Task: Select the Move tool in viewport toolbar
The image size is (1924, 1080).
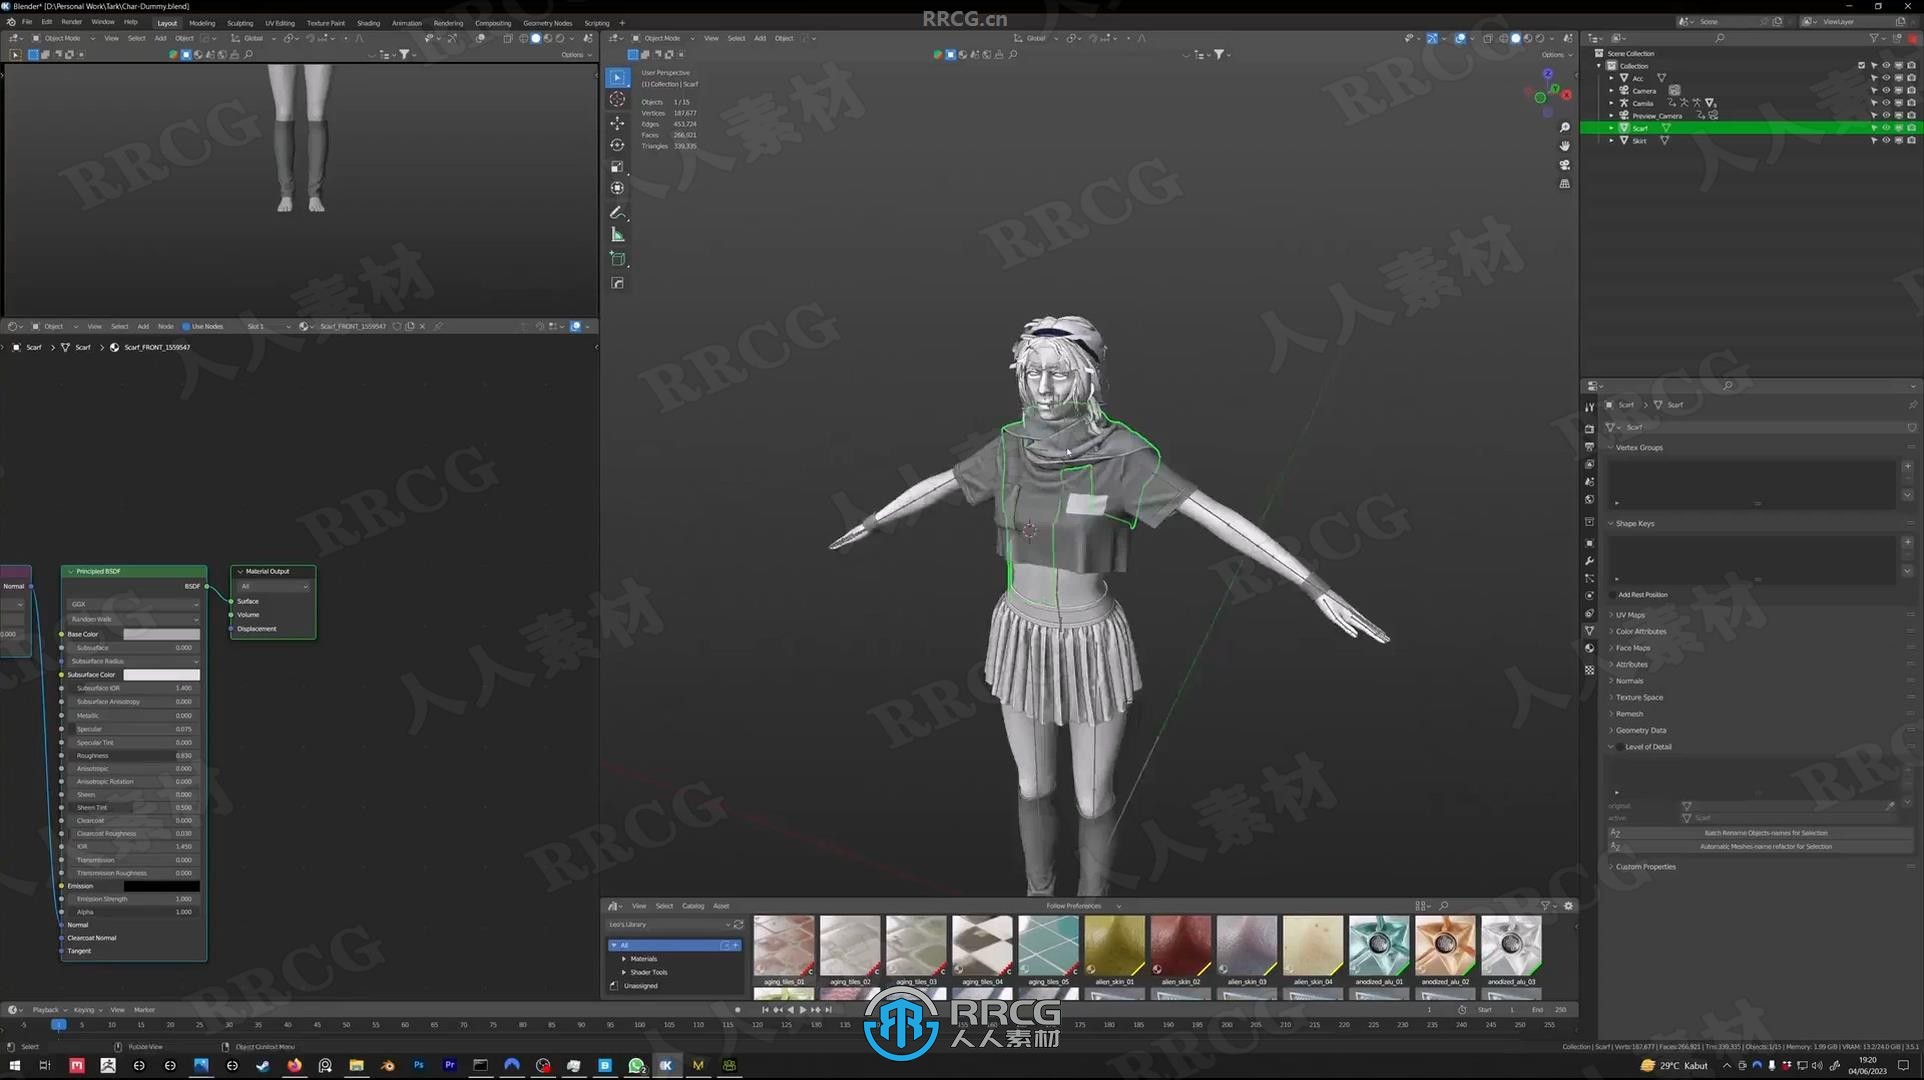Action: click(618, 123)
